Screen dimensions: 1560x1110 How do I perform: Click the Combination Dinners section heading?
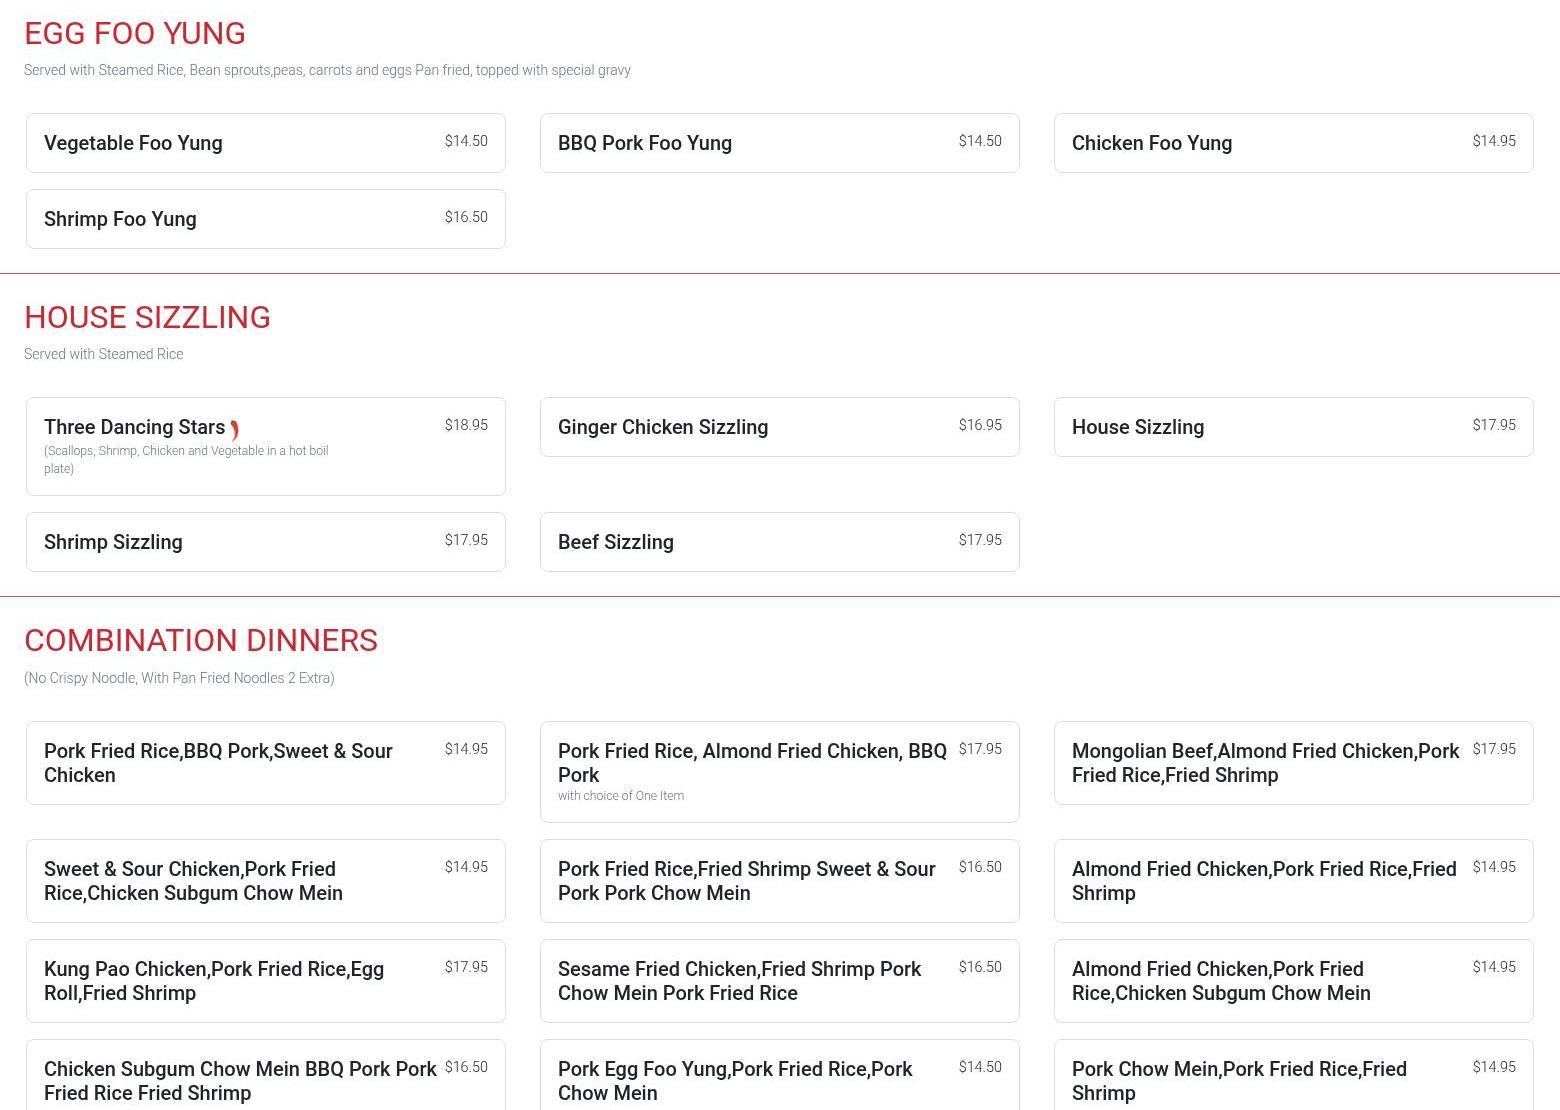pos(201,640)
